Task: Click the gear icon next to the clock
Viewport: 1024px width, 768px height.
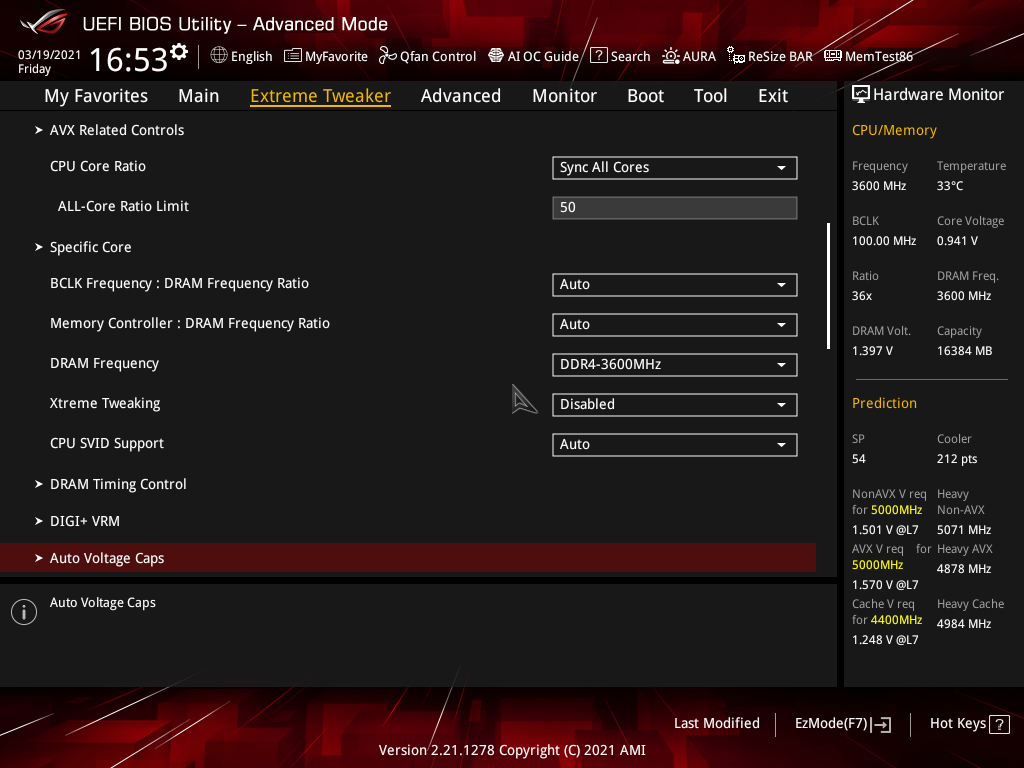Action: click(x=179, y=52)
